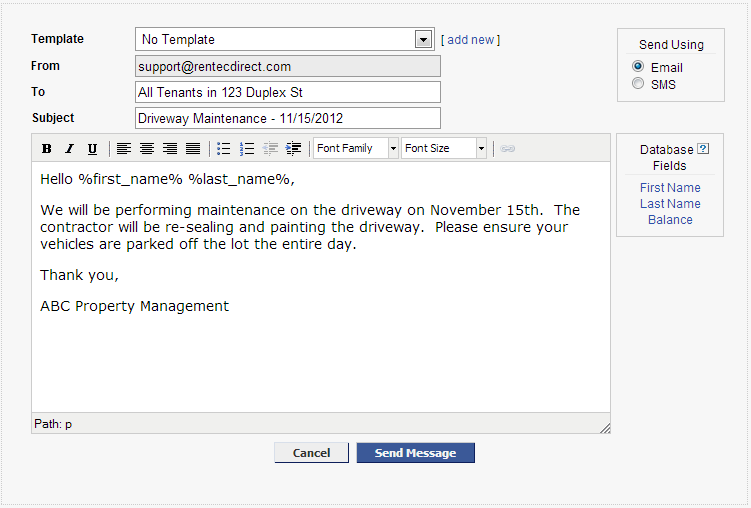
Task: Insert a numbered list
Action: click(x=247, y=149)
